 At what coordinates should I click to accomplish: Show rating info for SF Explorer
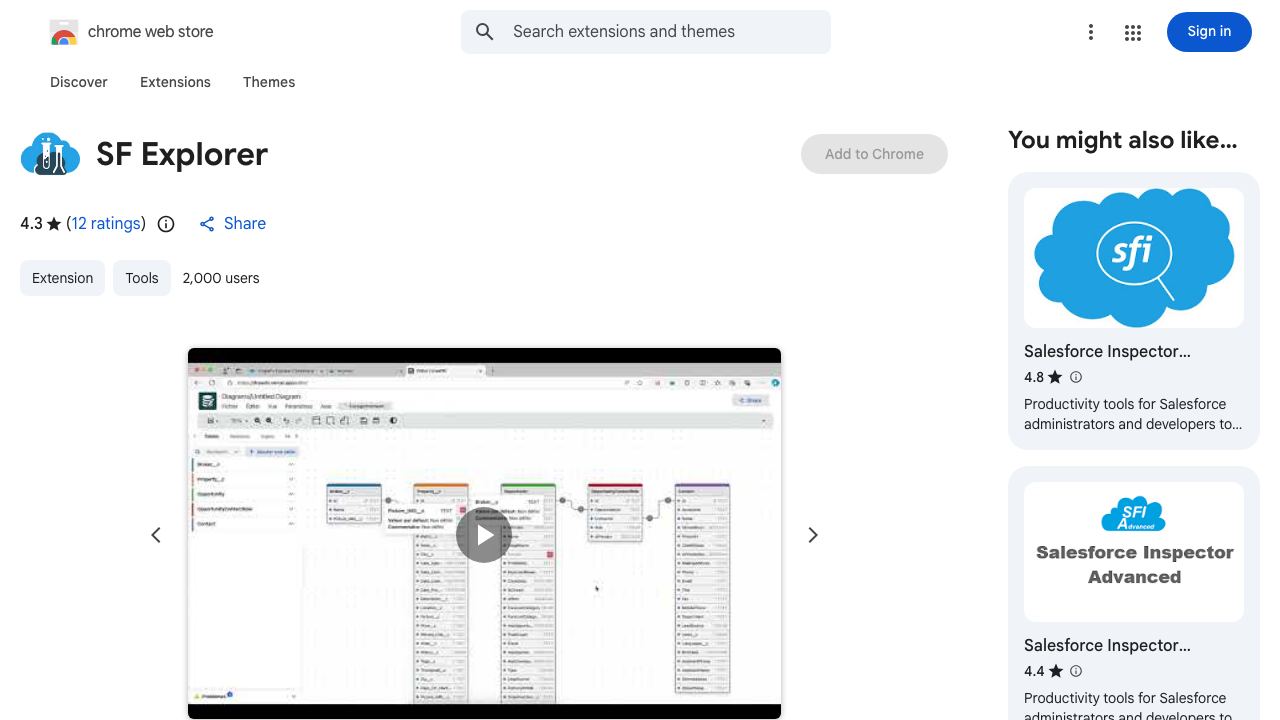point(166,224)
